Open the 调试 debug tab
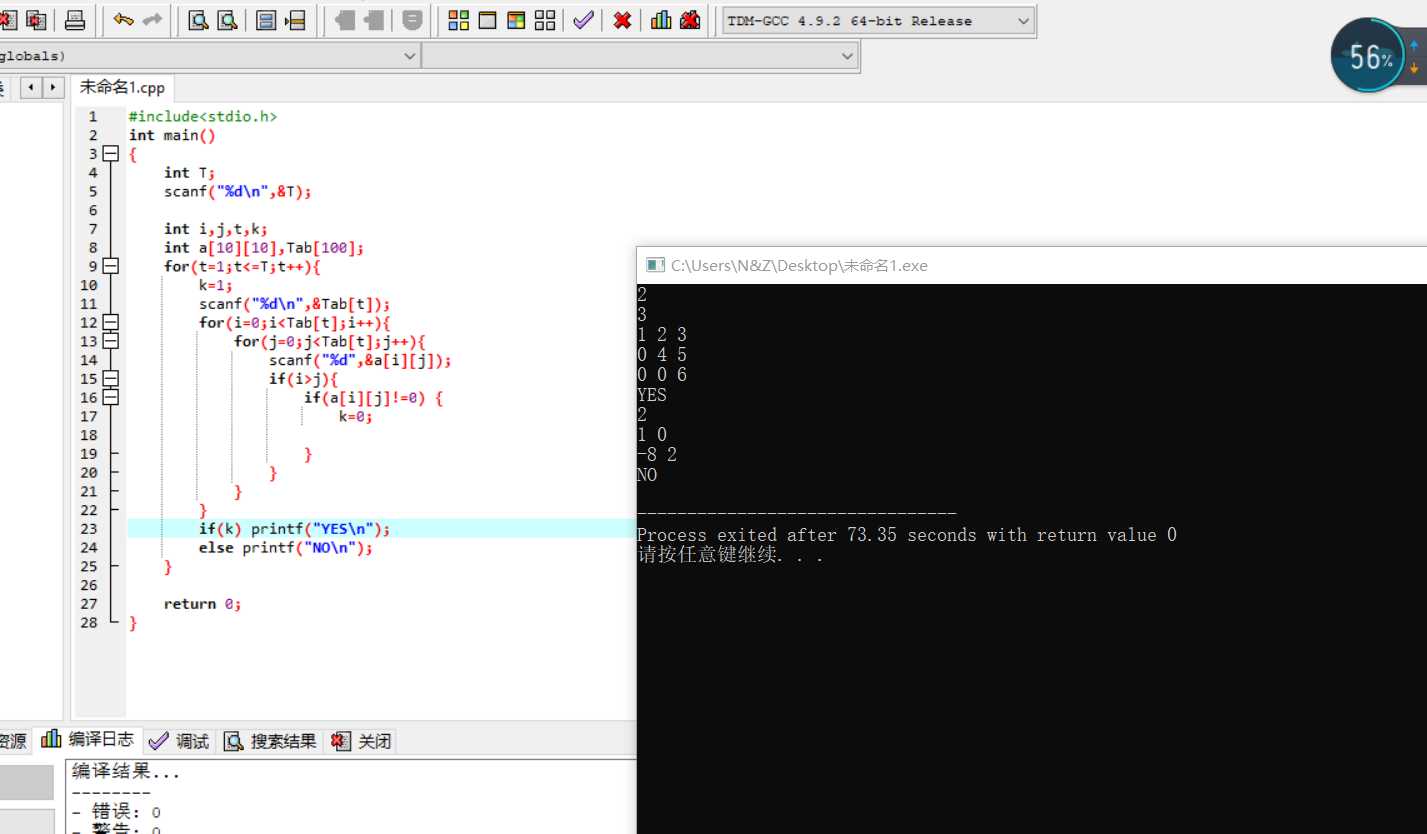The width and height of the screenshot is (1427, 834). point(179,741)
